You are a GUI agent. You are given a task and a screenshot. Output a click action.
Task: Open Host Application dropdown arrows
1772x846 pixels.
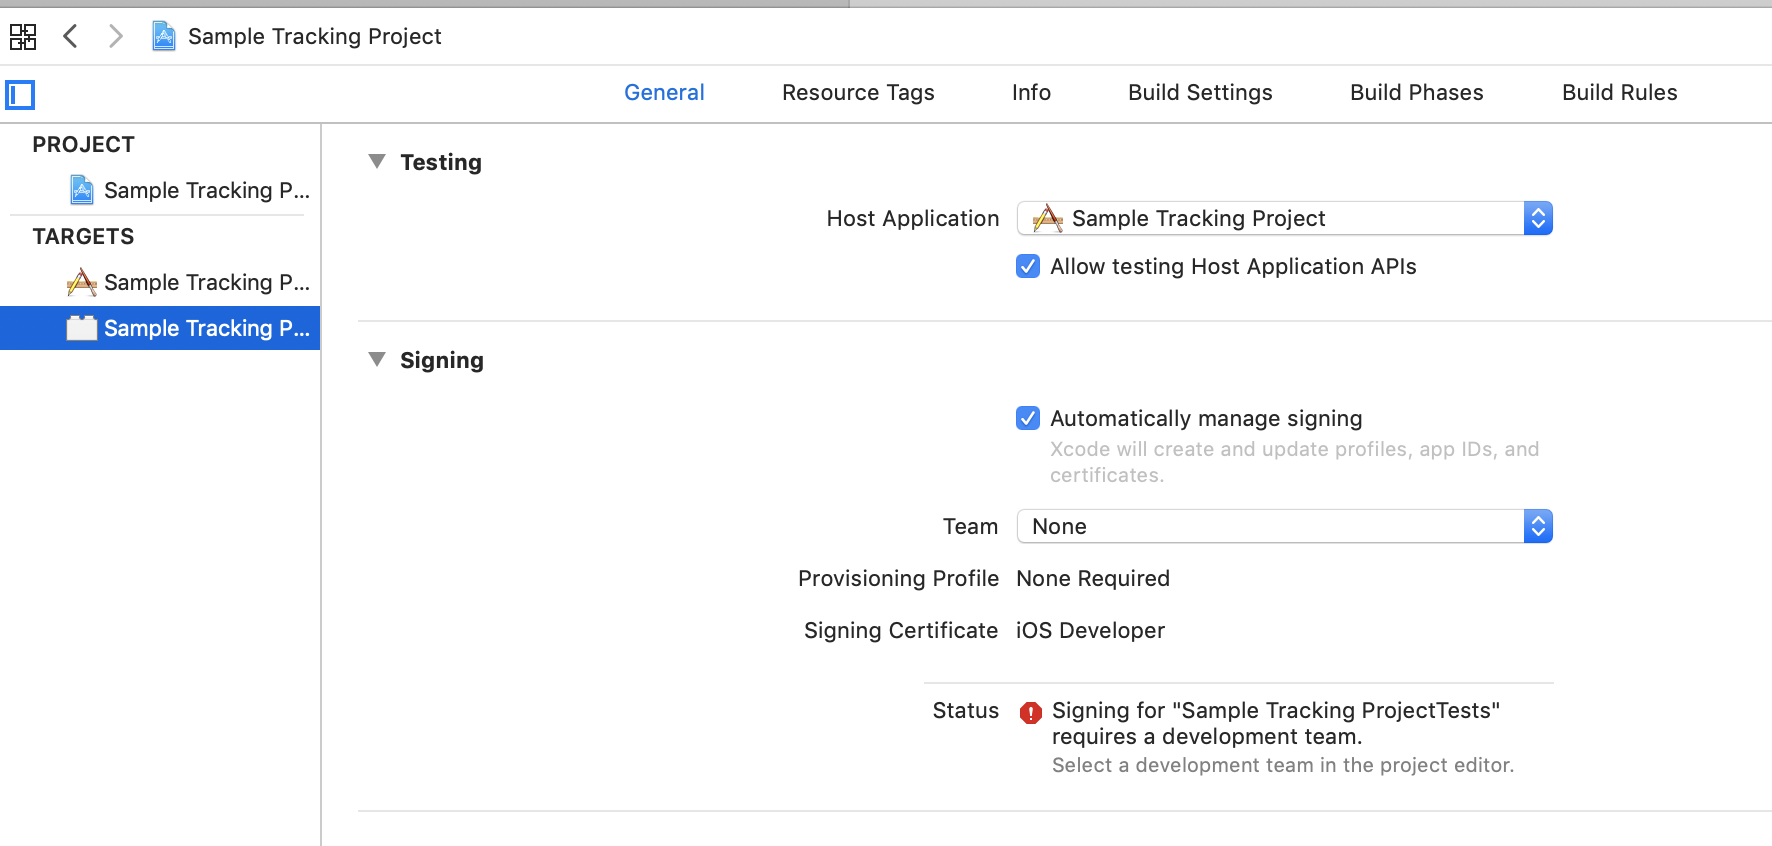[x=1538, y=218]
